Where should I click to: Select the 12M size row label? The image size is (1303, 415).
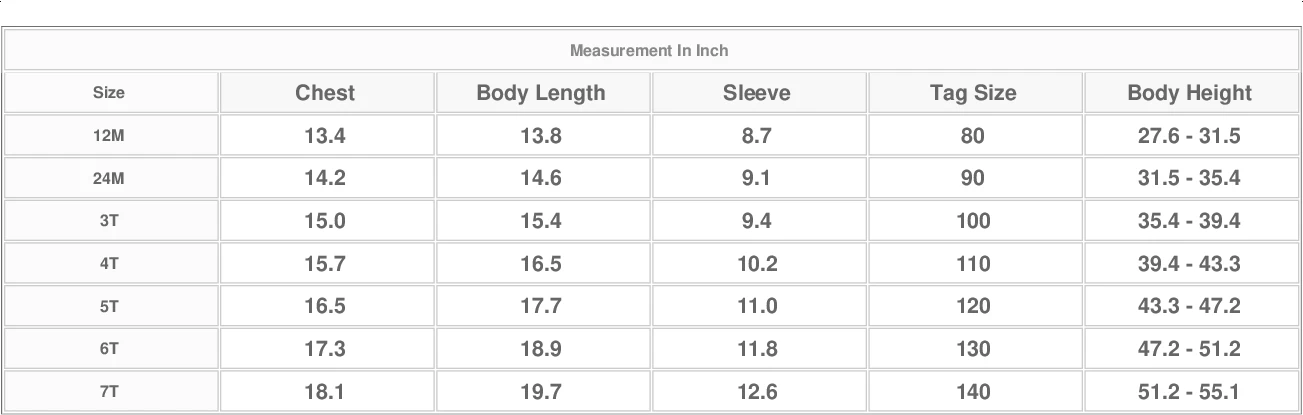point(109,136)
